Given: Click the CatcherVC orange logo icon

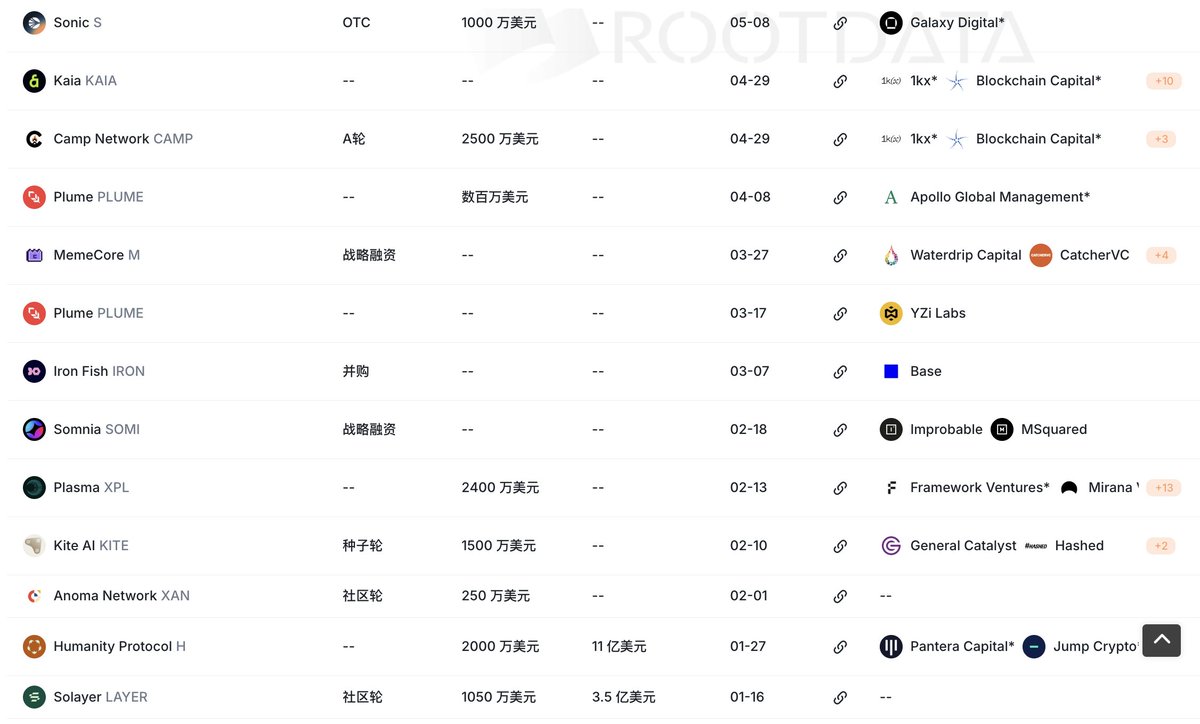Looking at the screenshot, I should [1041, 255].
